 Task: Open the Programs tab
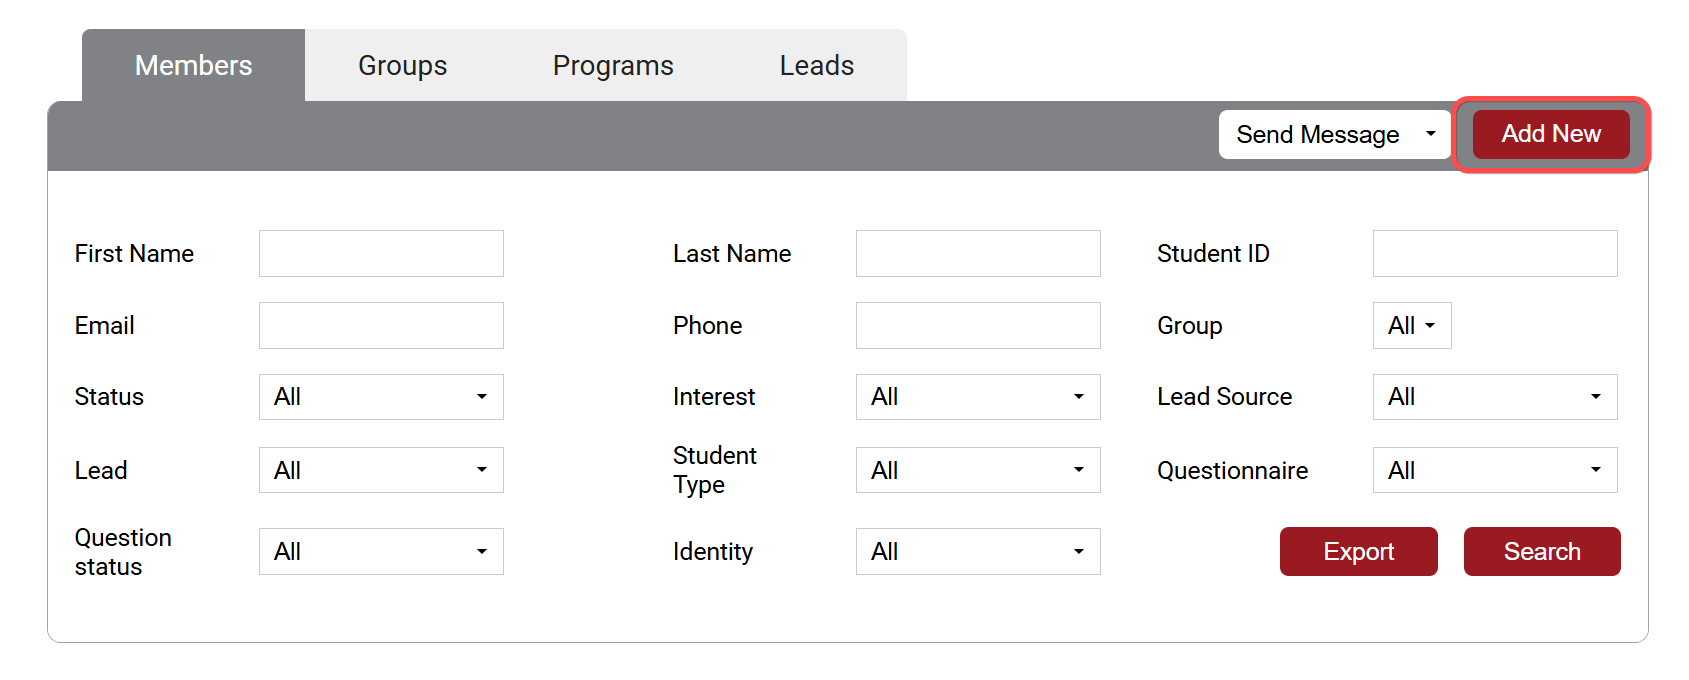[613, 66]
